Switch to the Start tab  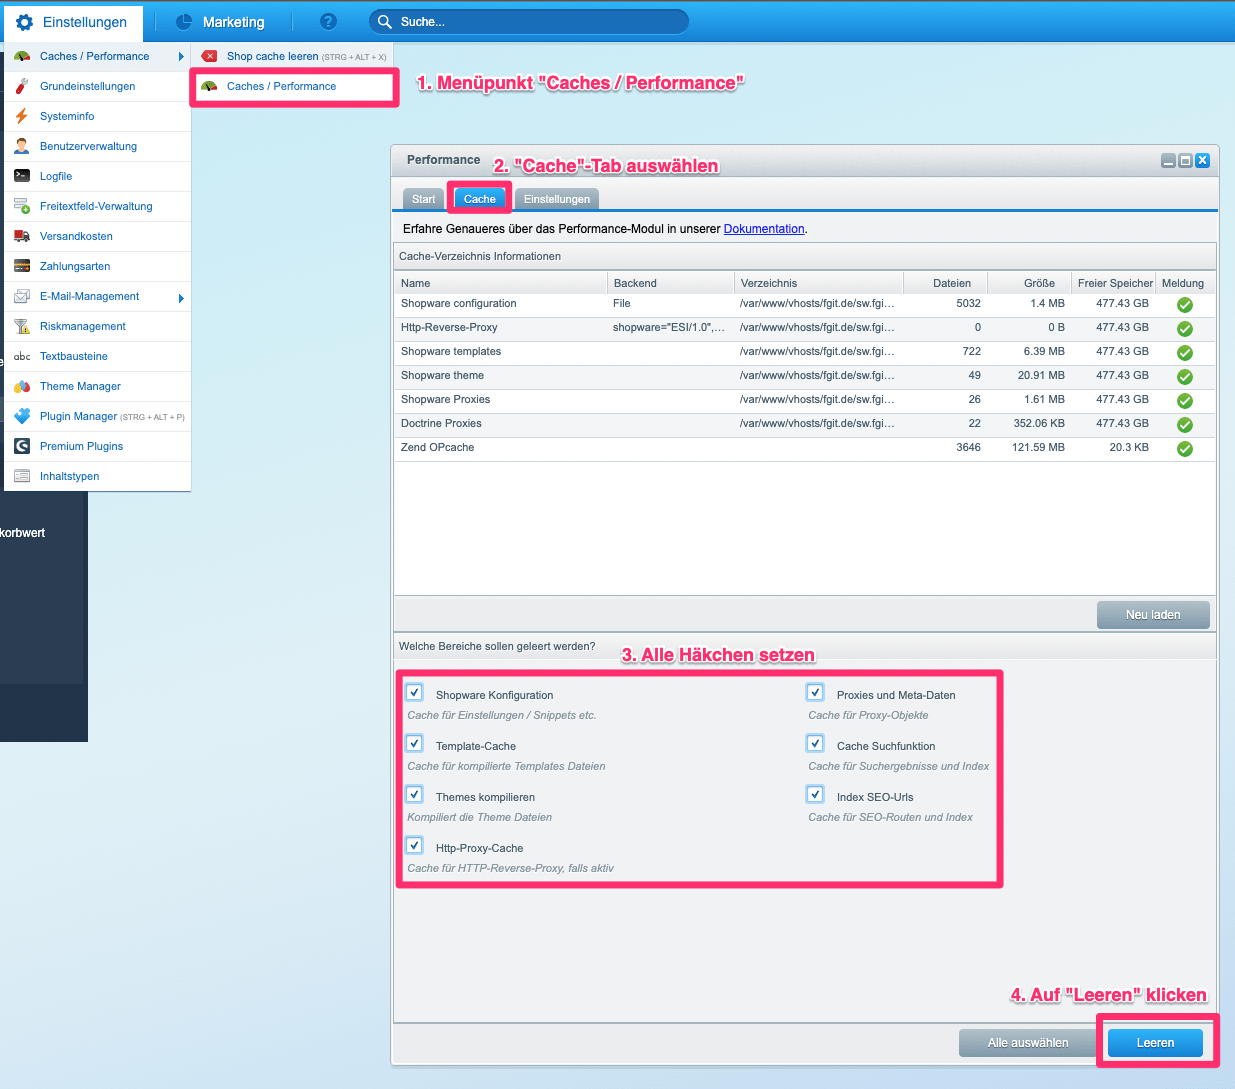[424, 199]
